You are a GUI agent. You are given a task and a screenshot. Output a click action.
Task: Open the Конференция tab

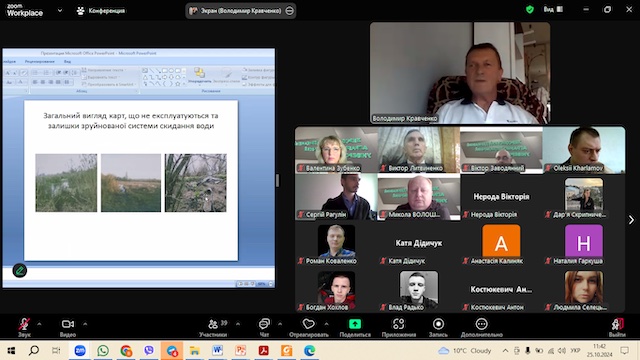pos(101,11)
